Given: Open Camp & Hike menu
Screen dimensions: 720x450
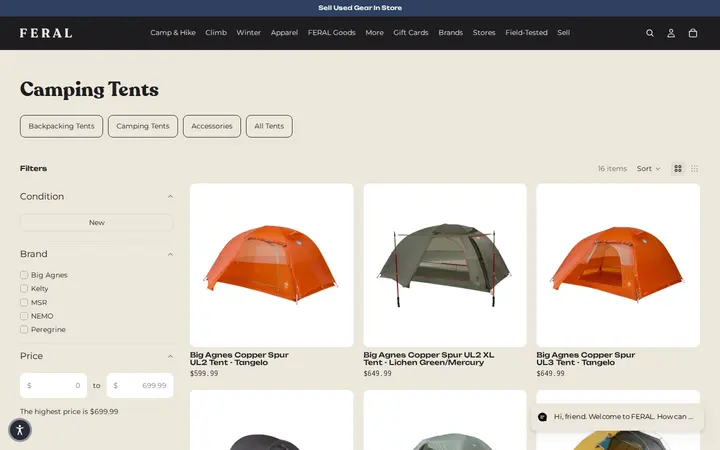Looking at the screenshot, I should point(173,33).
